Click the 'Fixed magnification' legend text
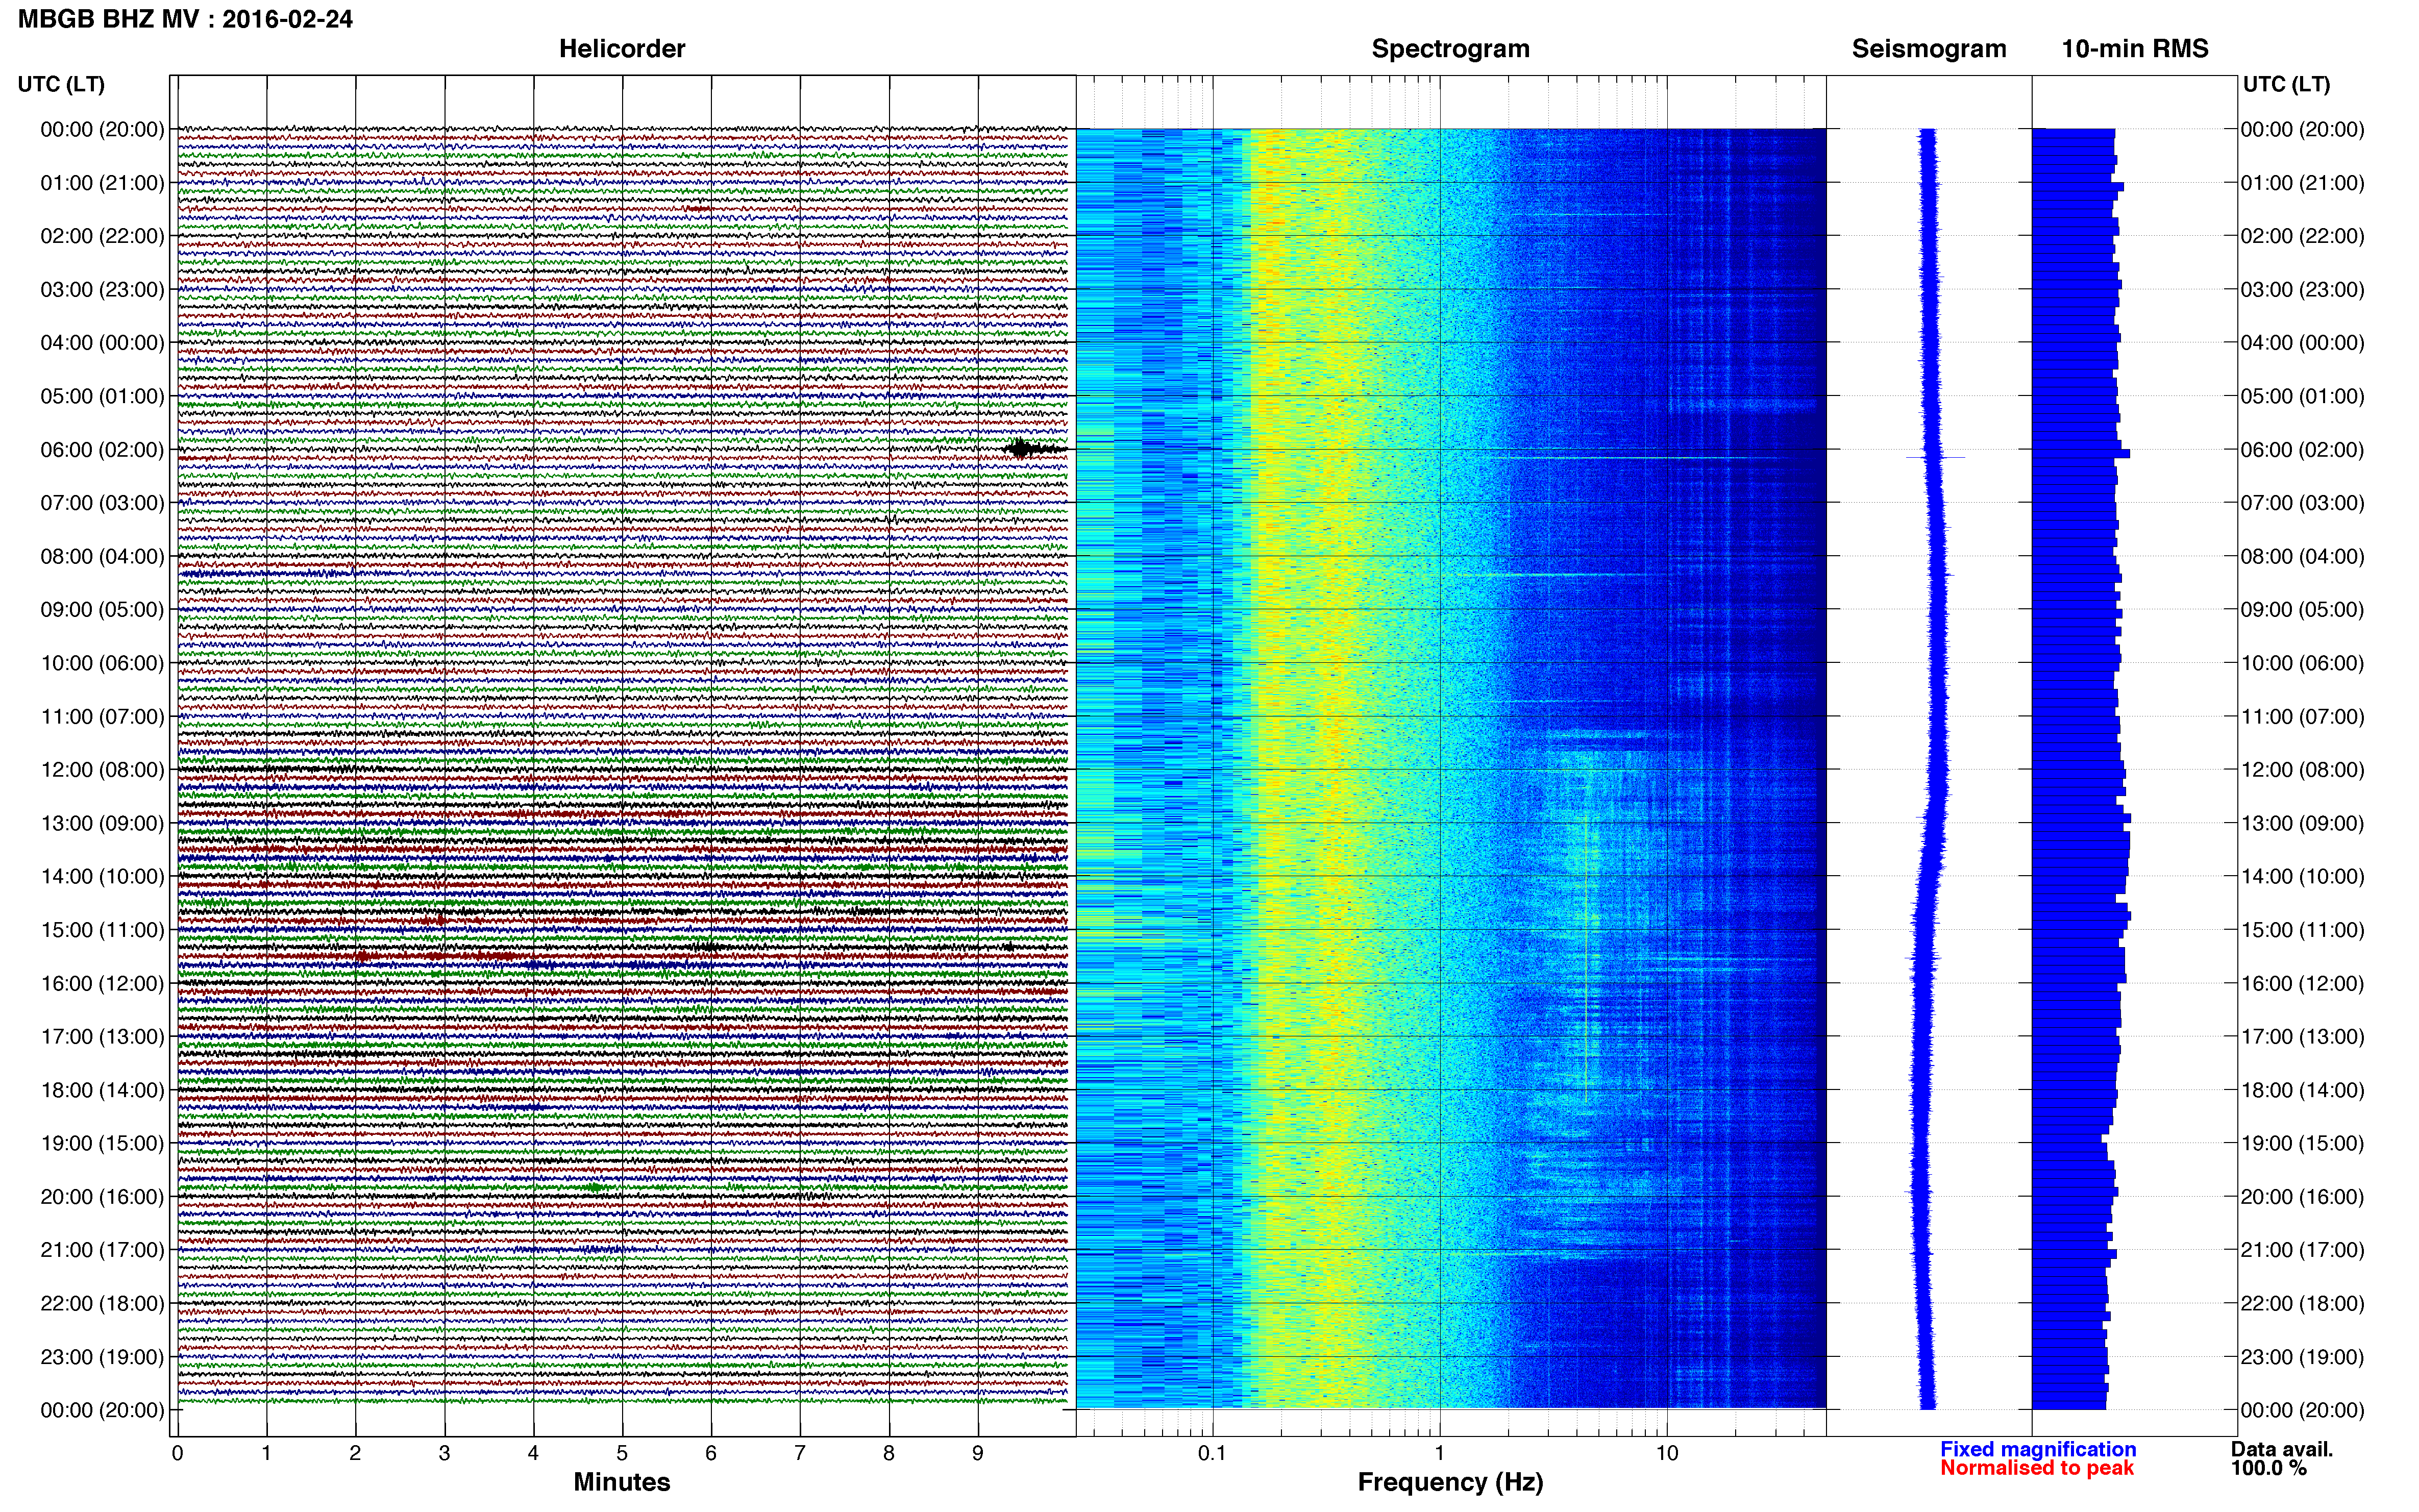This screenshot has width=2419, height=1512. (2038, 1449)
